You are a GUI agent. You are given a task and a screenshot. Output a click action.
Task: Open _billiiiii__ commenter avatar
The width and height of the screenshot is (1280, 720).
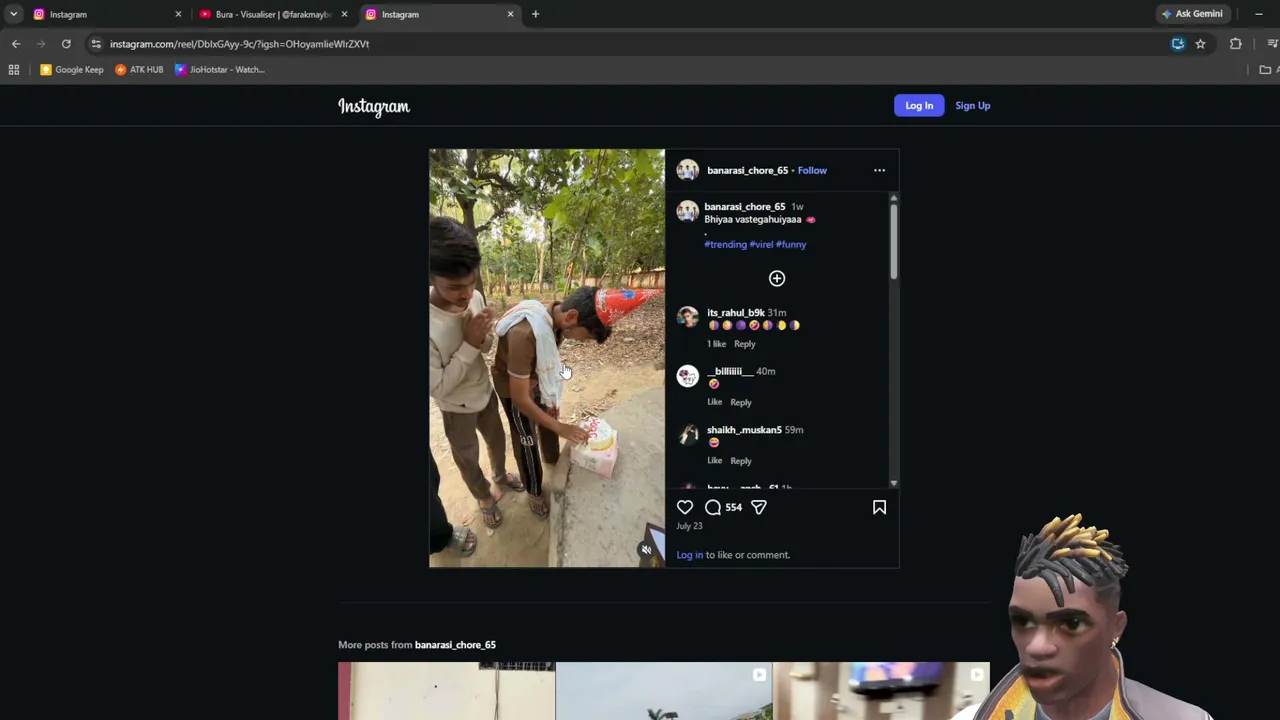[688, 376]
